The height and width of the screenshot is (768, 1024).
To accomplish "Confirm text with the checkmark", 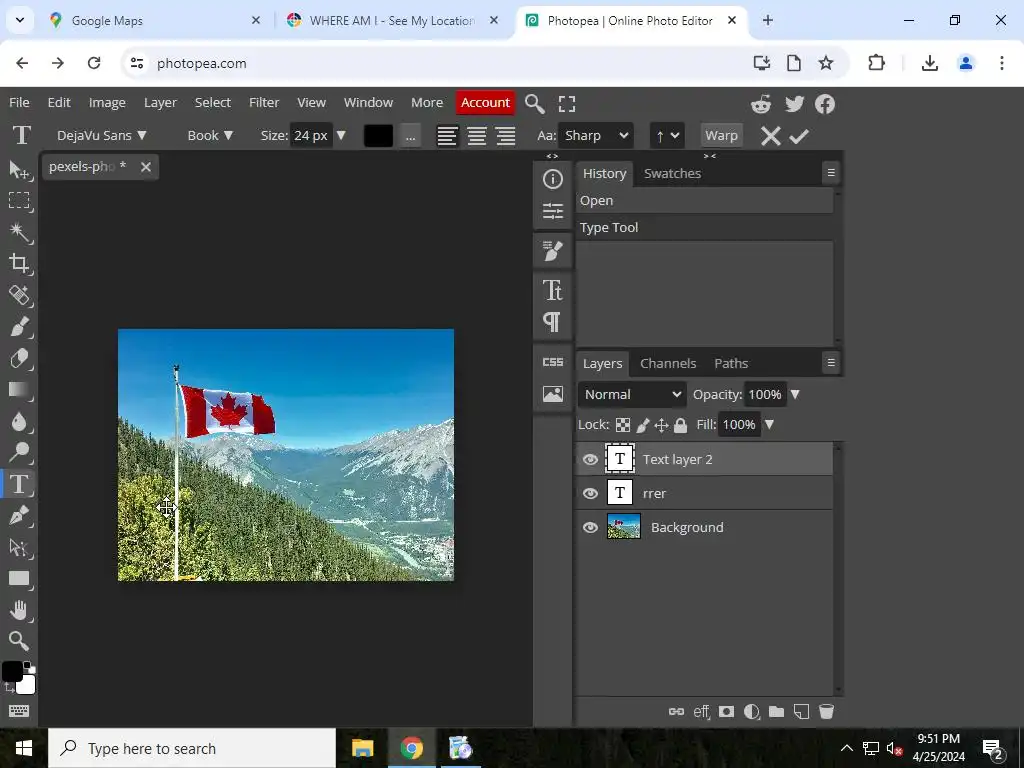I will click(799, 136).
